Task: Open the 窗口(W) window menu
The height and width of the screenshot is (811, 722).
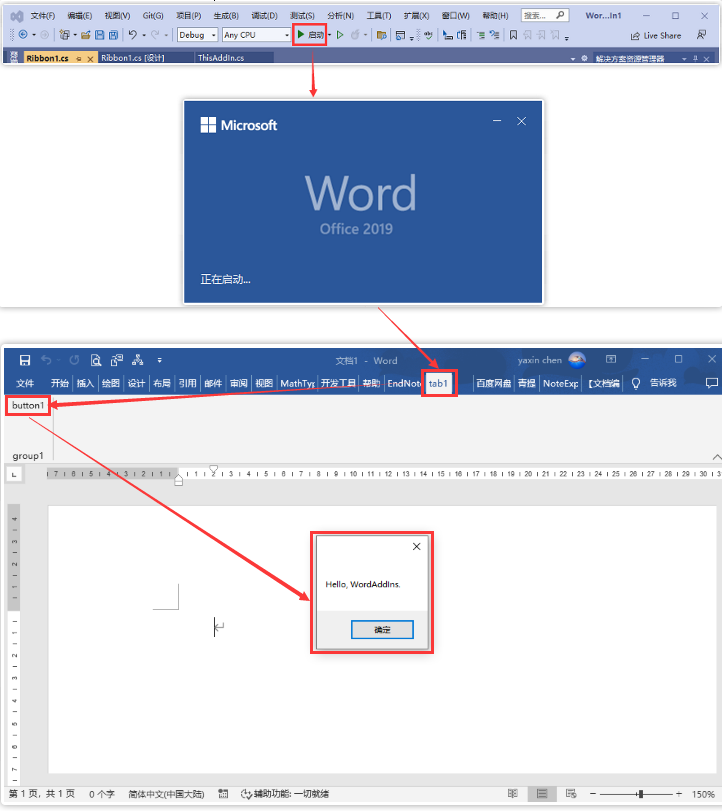Action: point(455,16)
